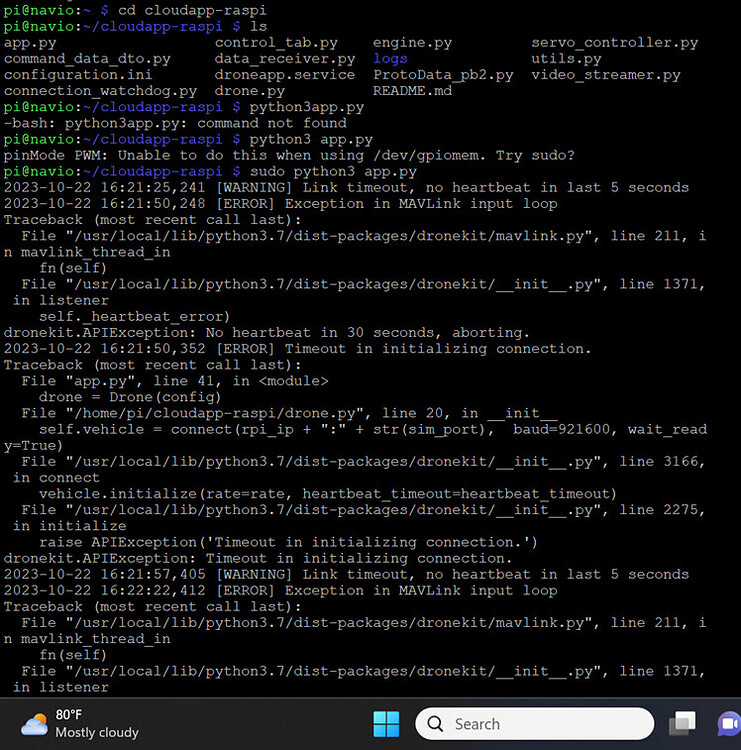Click 'video_streamer.py' in the file listing
Screen dimensions: 741x750
point(605,75)
